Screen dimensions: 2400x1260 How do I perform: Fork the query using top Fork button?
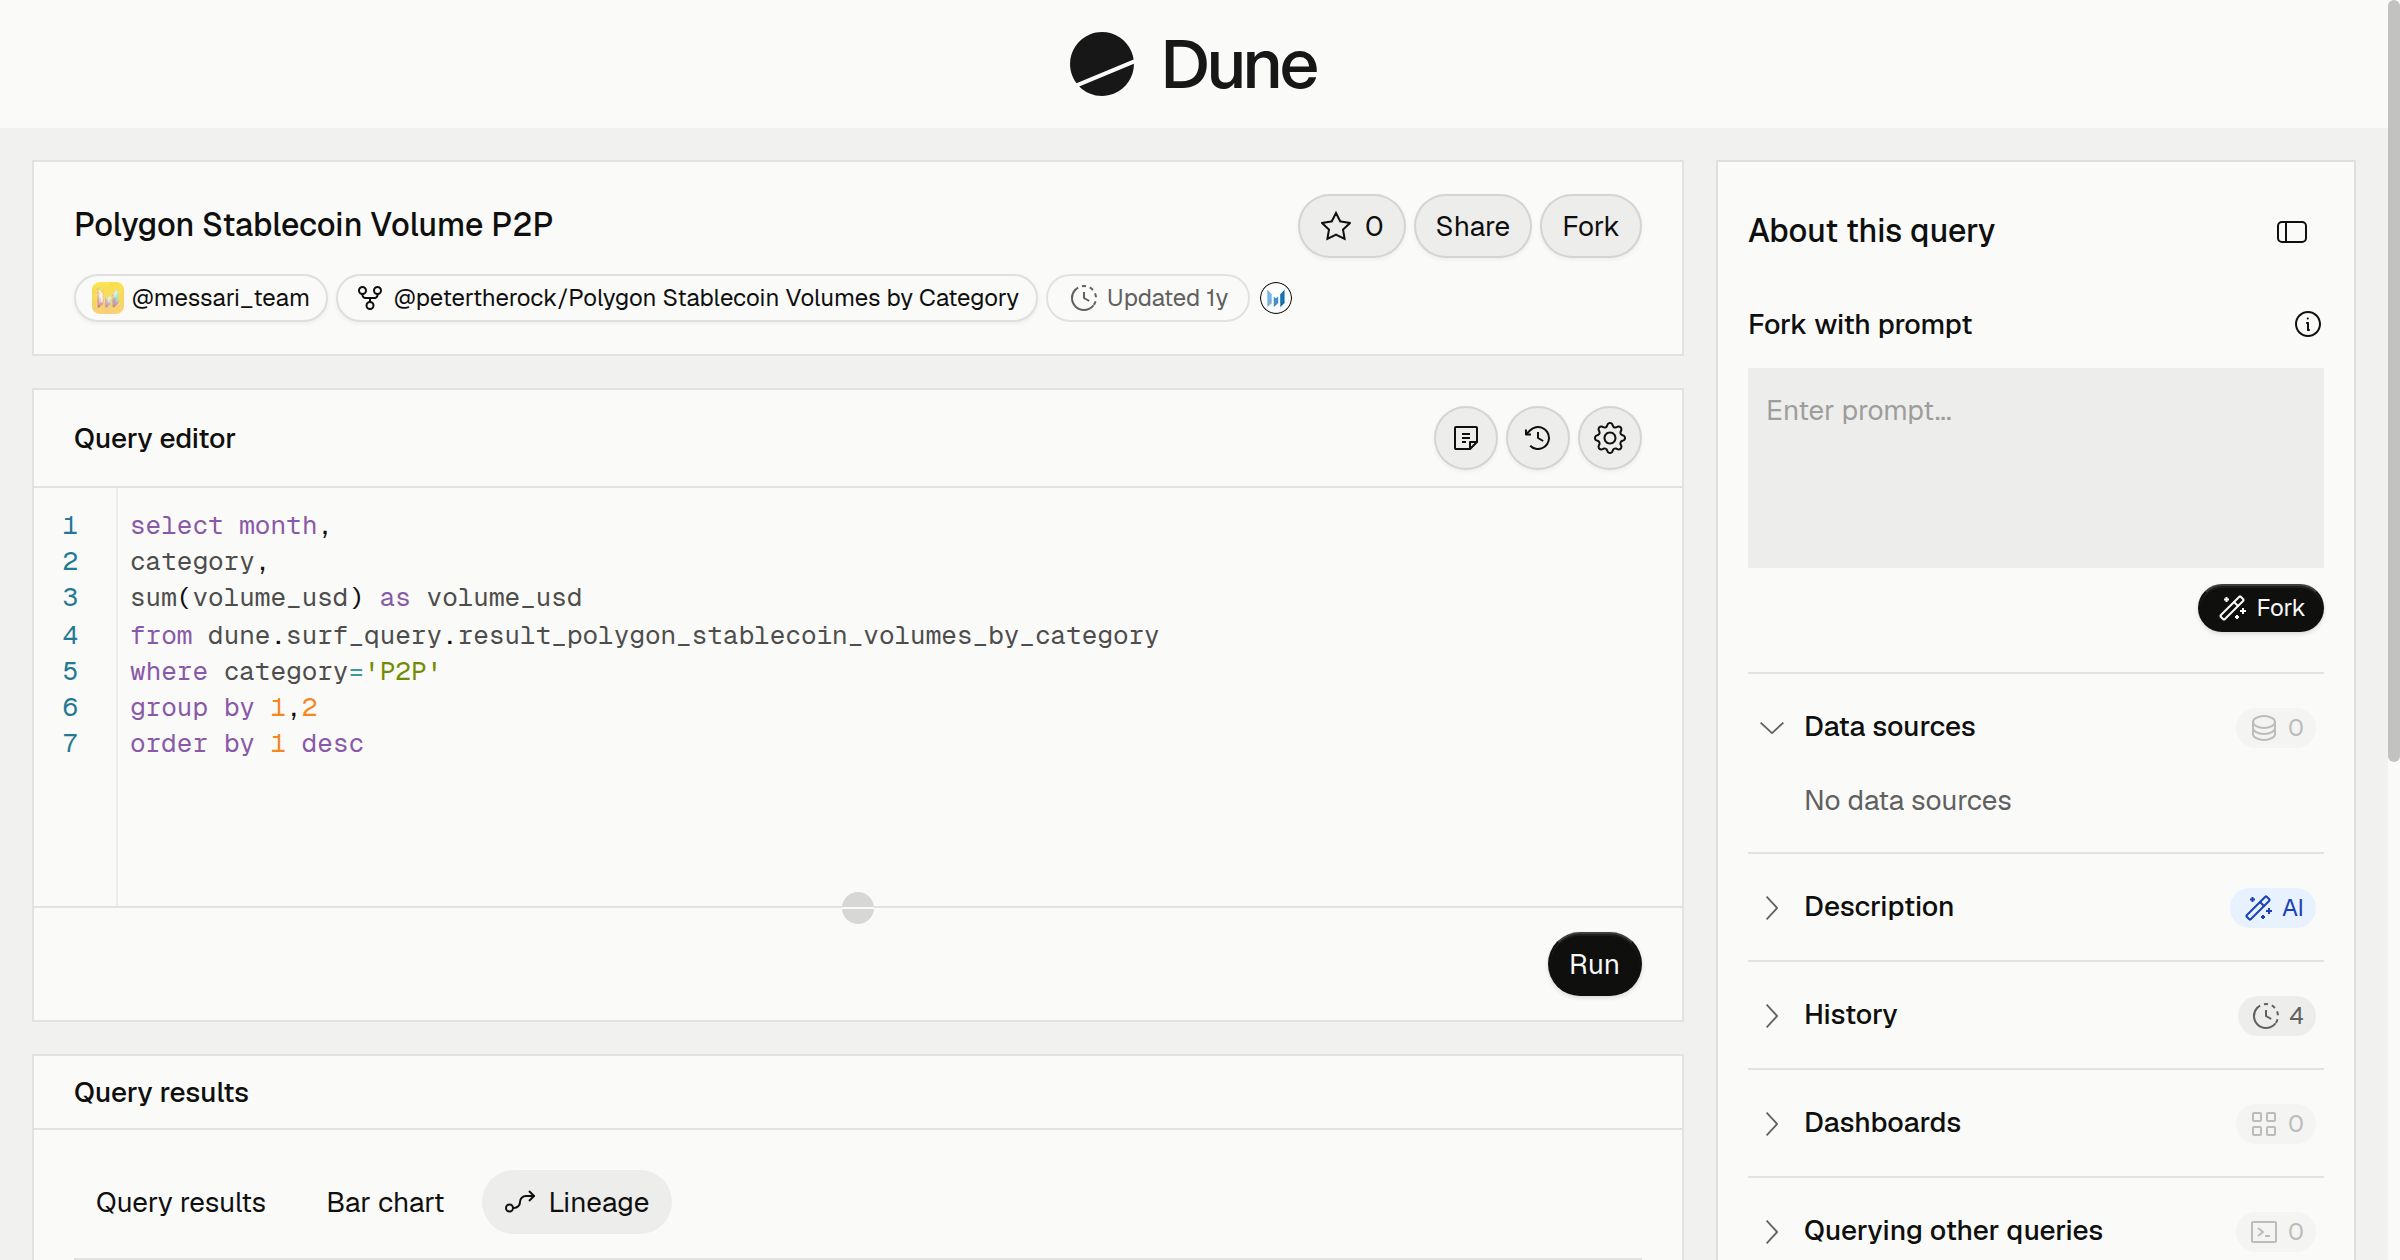click(x=1590, y=226)
